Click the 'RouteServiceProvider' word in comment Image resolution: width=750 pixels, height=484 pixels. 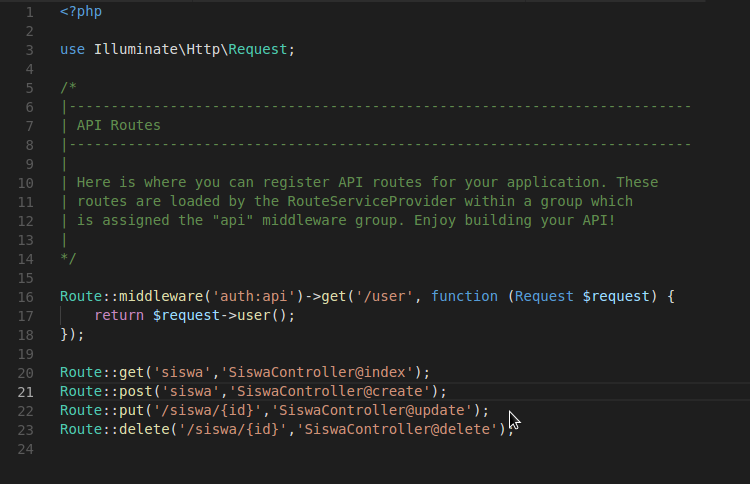coord(371,201)
